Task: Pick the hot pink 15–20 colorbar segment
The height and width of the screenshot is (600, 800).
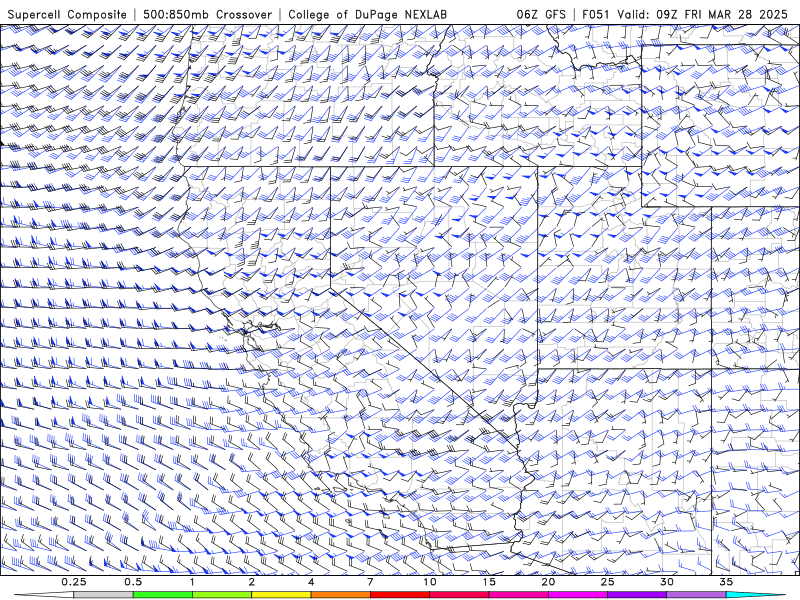Action: click(x=518, y=595)
